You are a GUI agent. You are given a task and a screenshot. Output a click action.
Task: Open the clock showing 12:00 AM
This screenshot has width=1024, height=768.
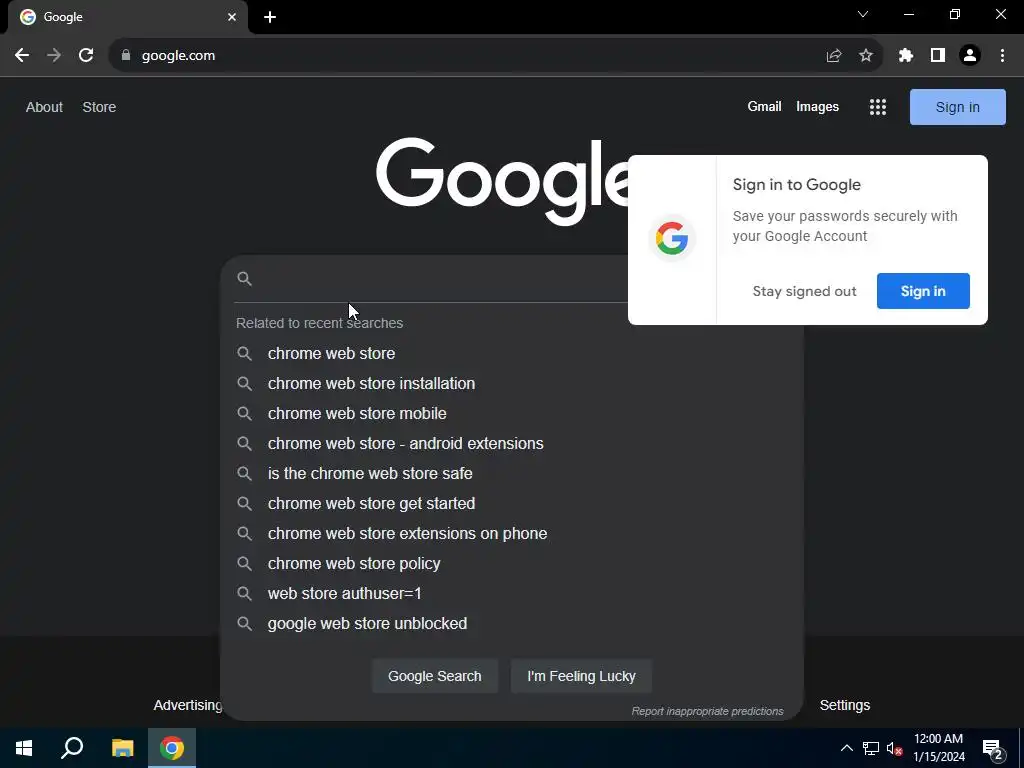pos(938,748)
